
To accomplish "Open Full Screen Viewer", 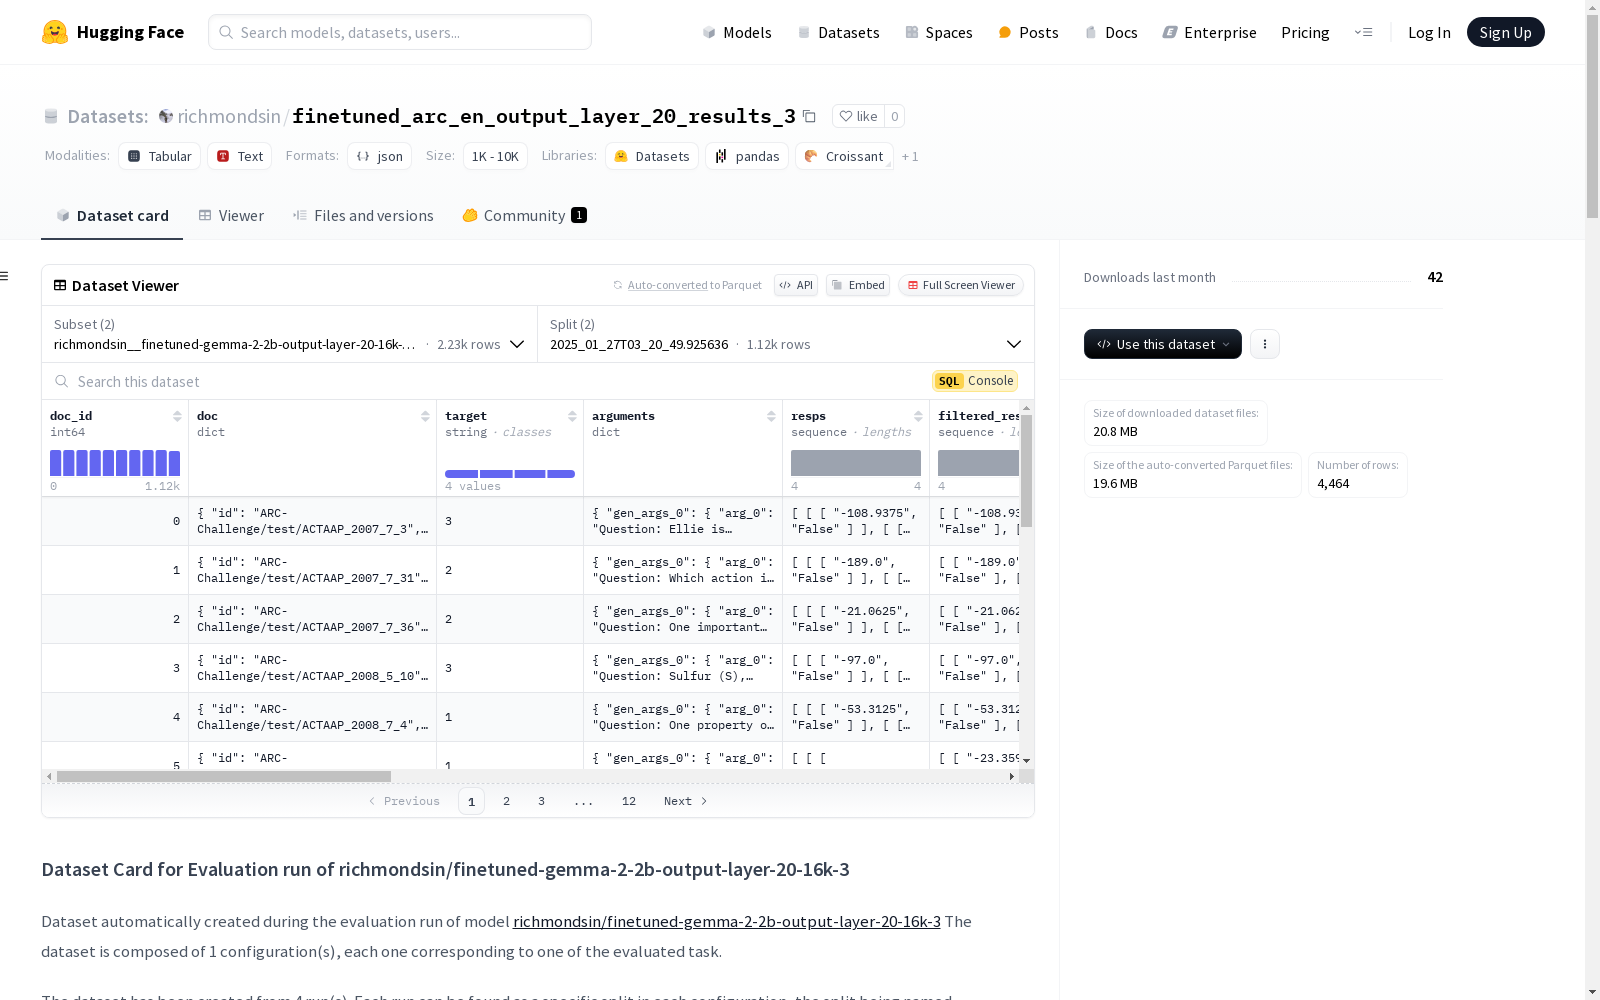I will pyautogui.click(x=961, y=285).
